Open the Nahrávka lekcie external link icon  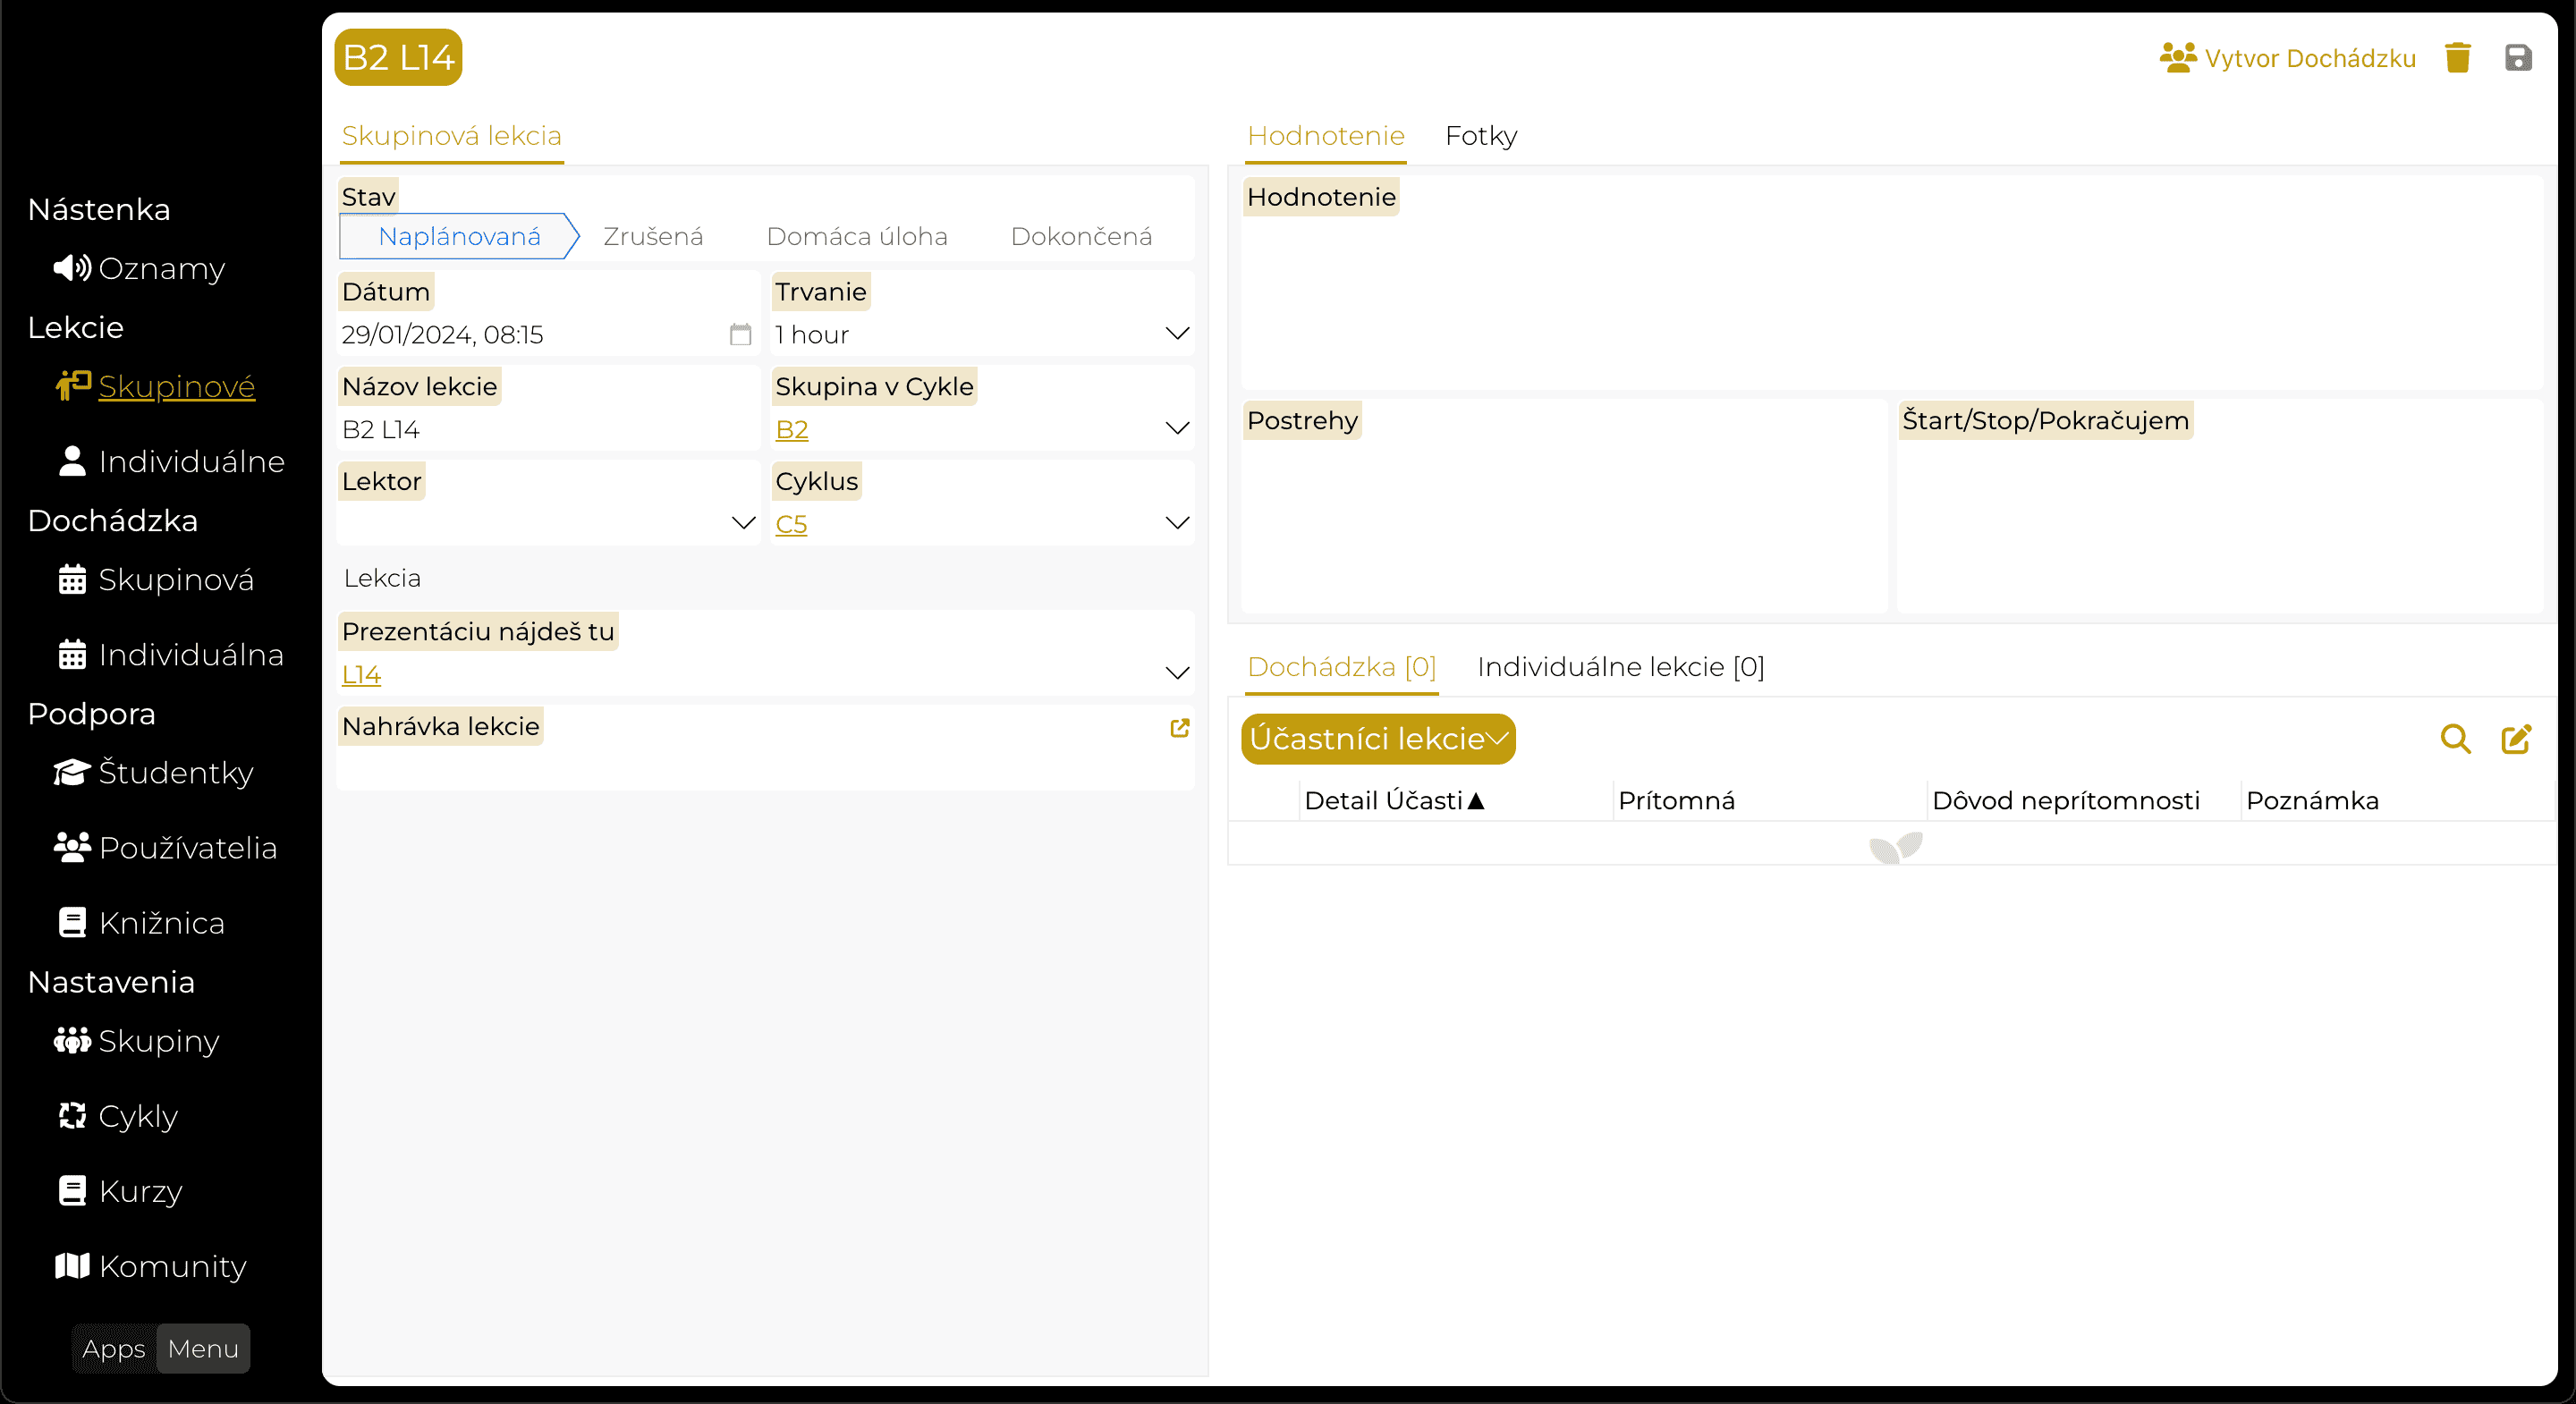click(1179, 728)
